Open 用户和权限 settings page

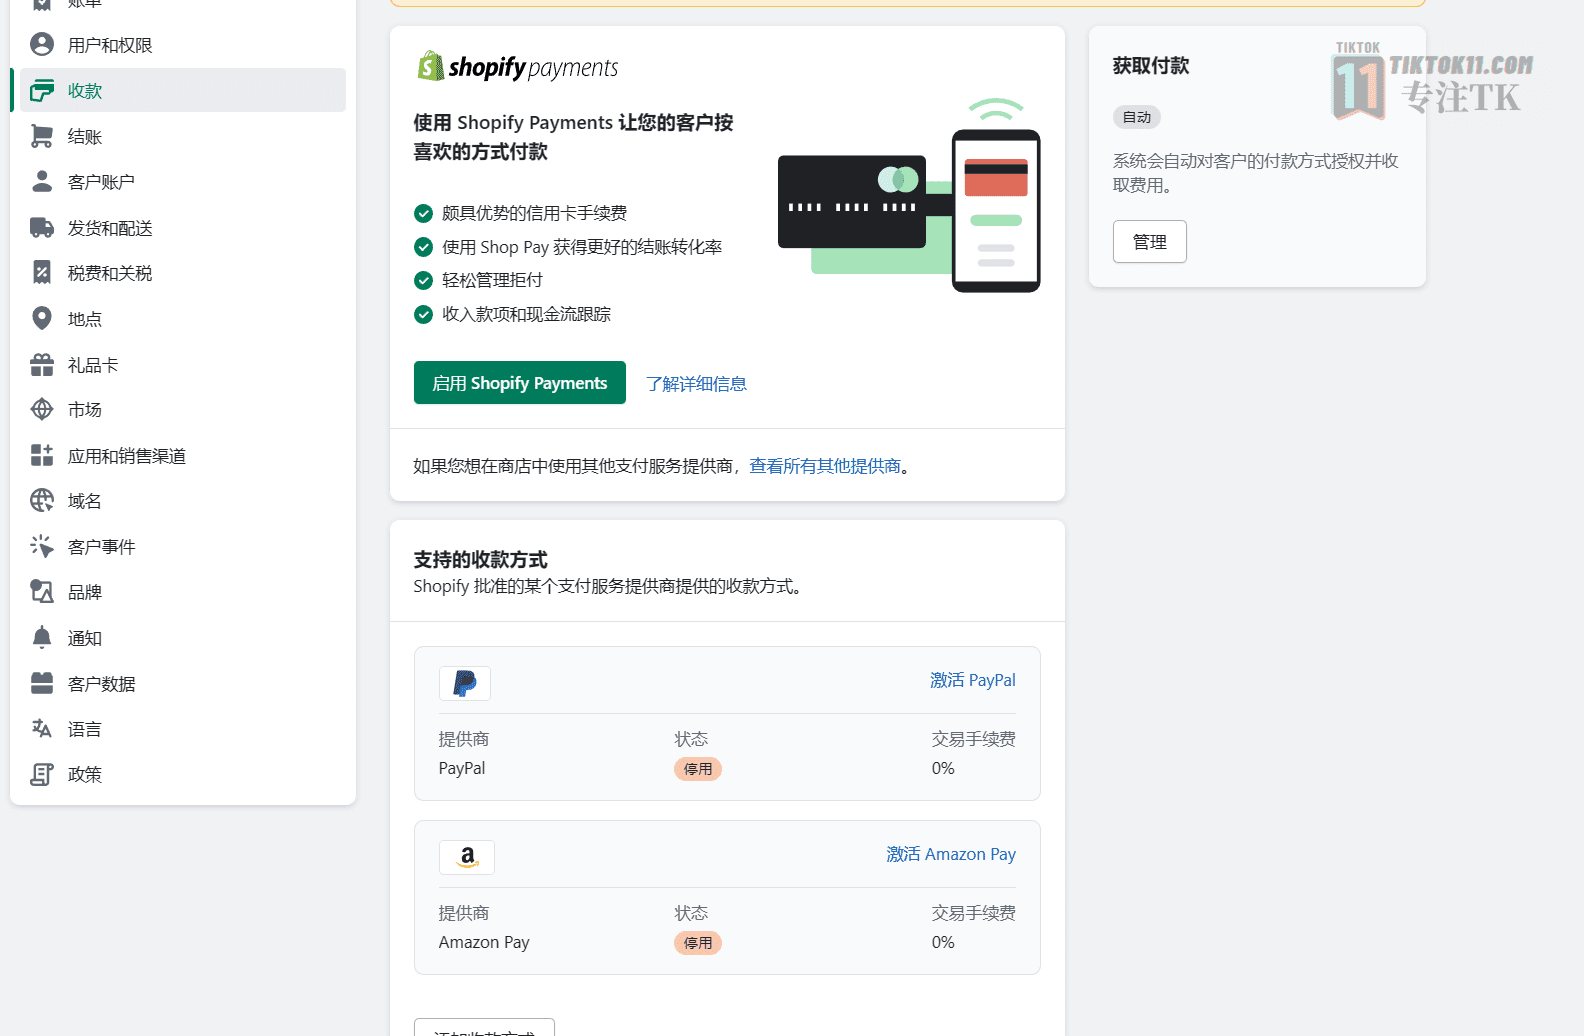pos(183,45)
